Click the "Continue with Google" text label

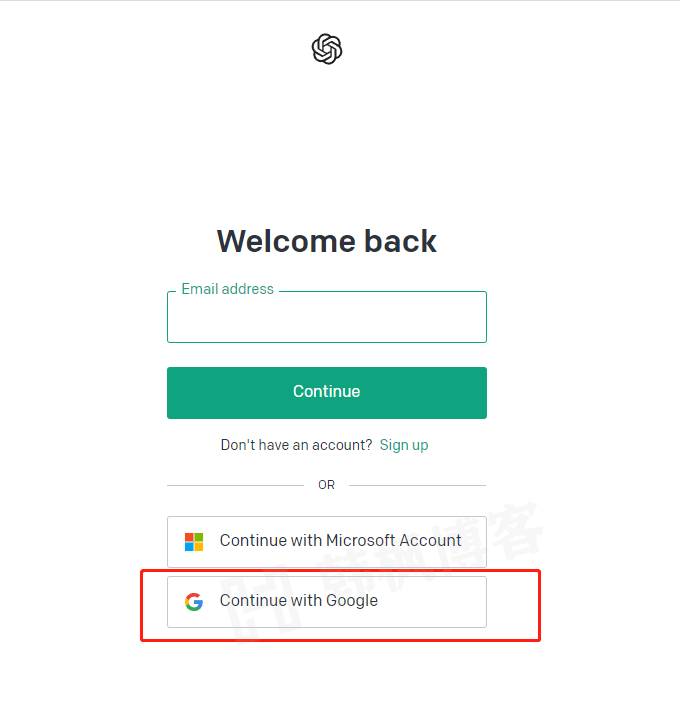299,601
